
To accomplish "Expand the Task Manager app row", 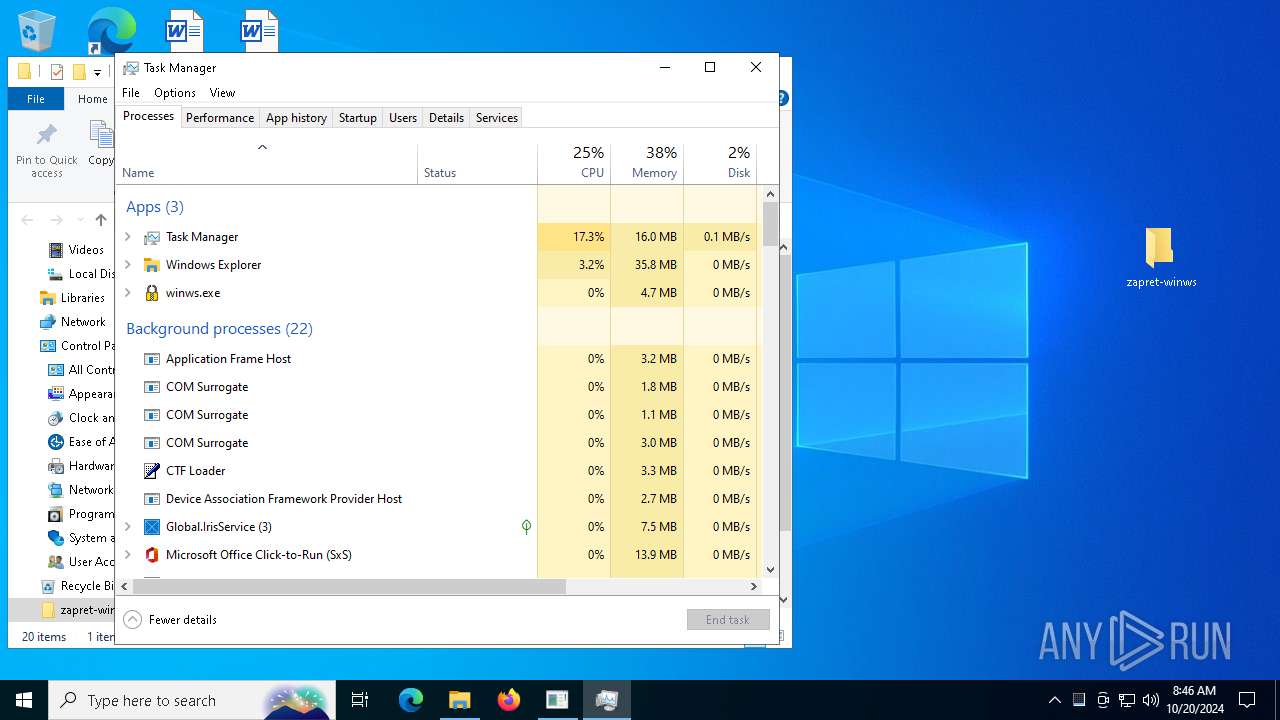I will pos(127,237).
